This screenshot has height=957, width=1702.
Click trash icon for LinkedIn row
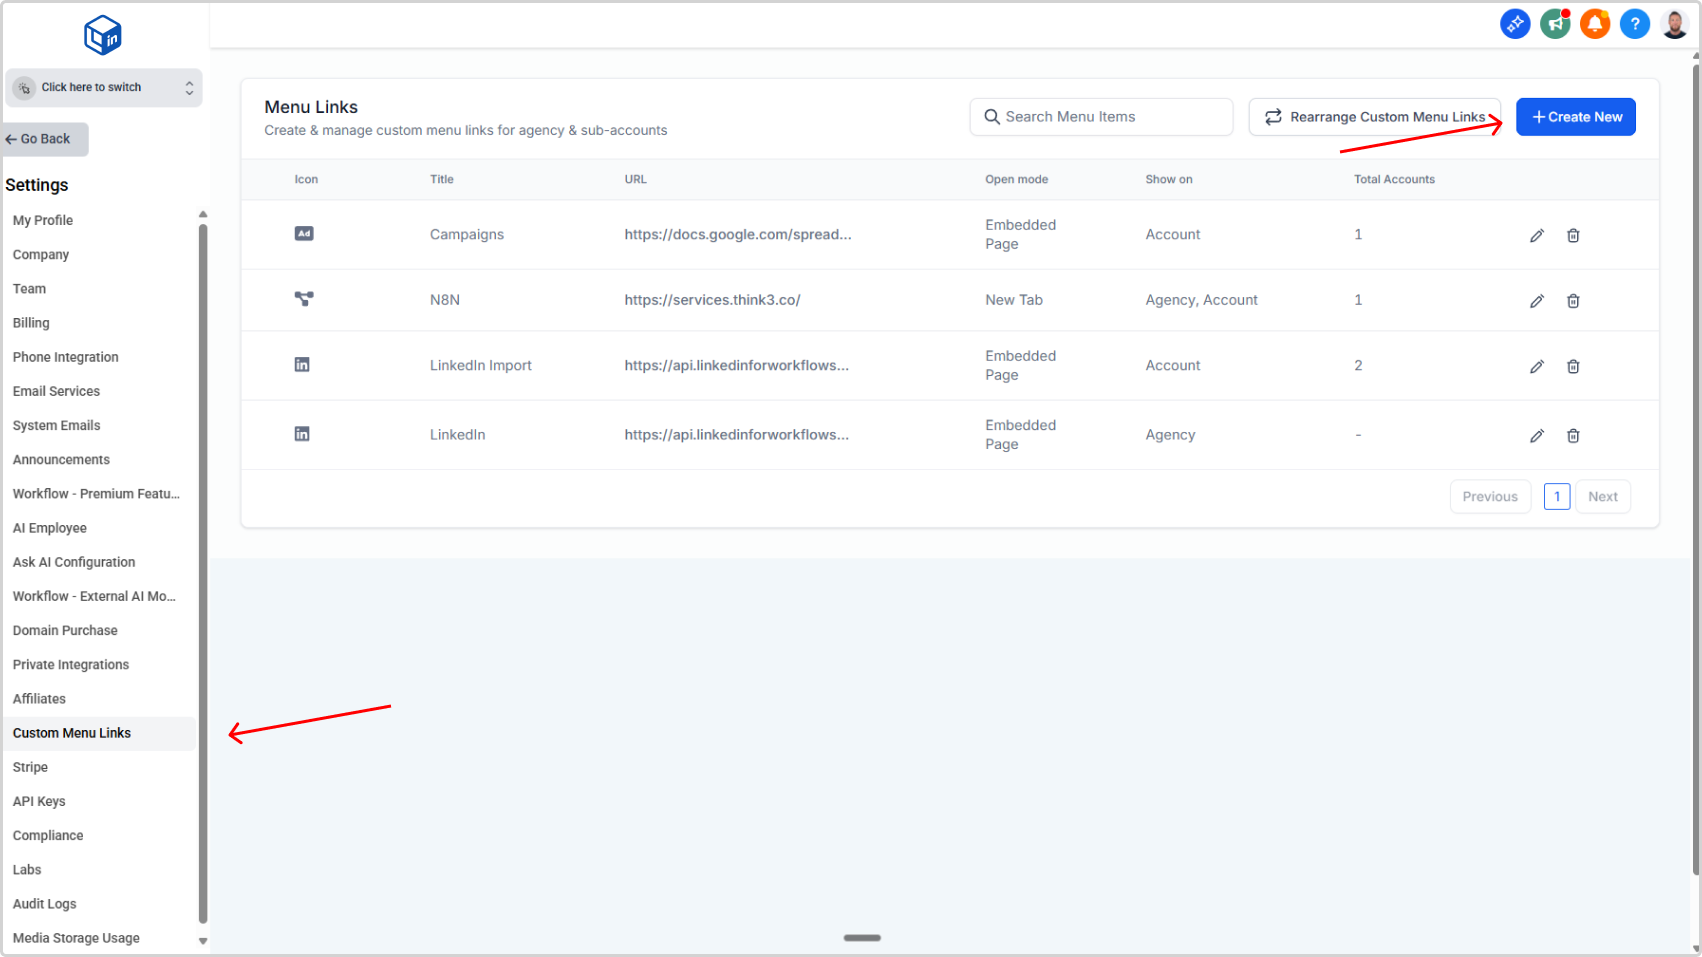[x=1572, y=436]
